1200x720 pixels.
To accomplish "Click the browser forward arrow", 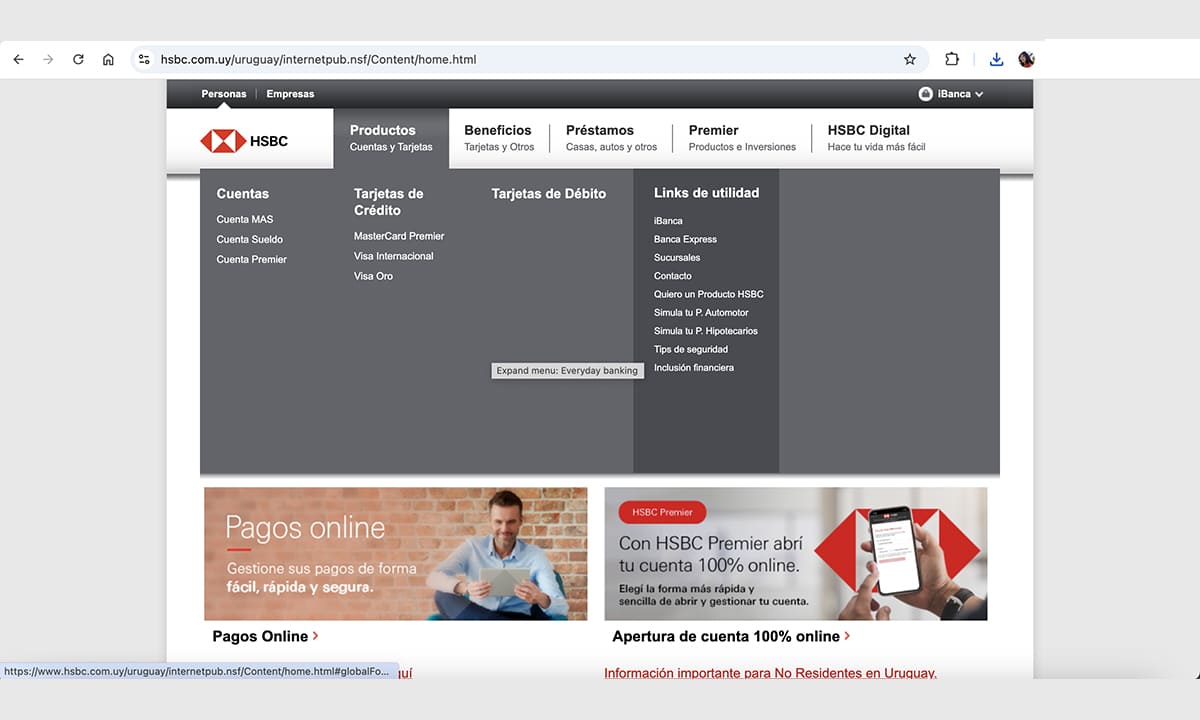I will pos(48,60).
